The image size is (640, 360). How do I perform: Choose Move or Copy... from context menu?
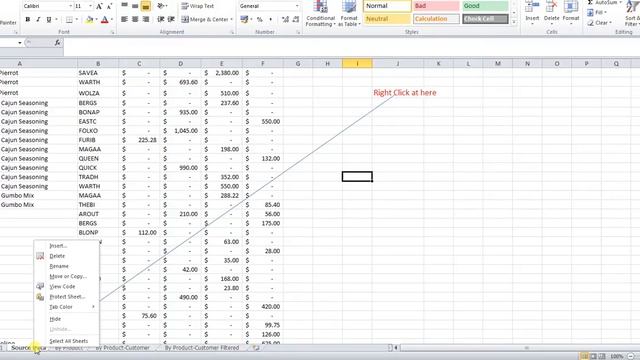click(67, 276)
